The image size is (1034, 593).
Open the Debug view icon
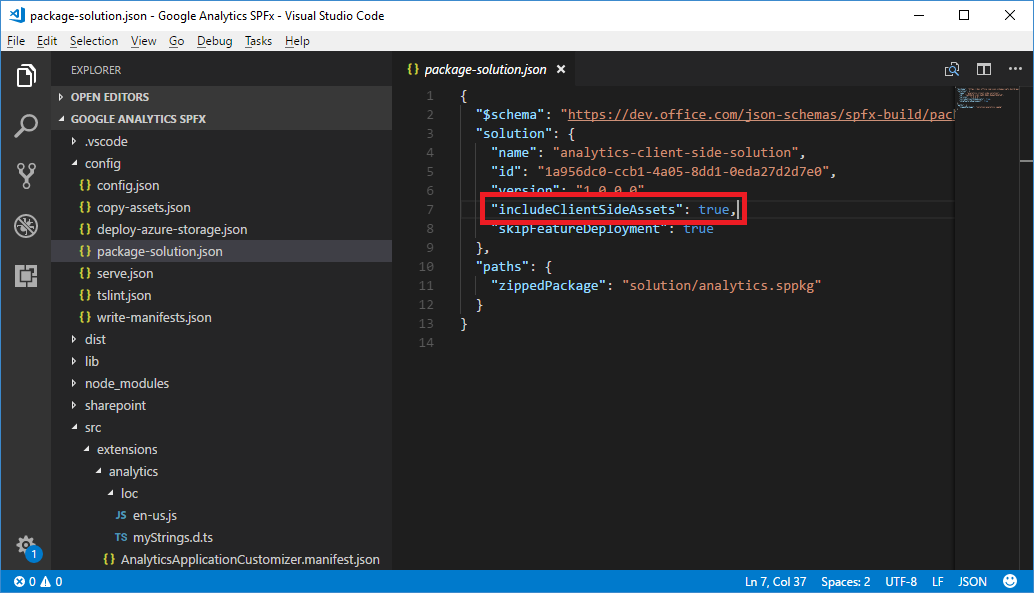[26, 226]
